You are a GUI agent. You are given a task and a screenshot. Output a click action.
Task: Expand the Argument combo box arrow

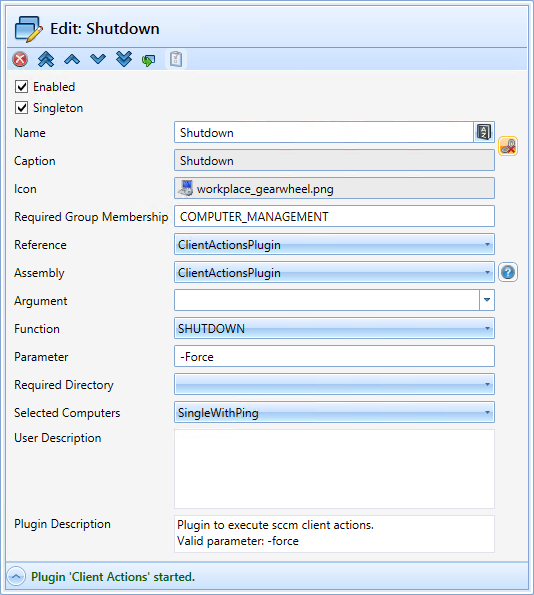click(x=487, y=300)
